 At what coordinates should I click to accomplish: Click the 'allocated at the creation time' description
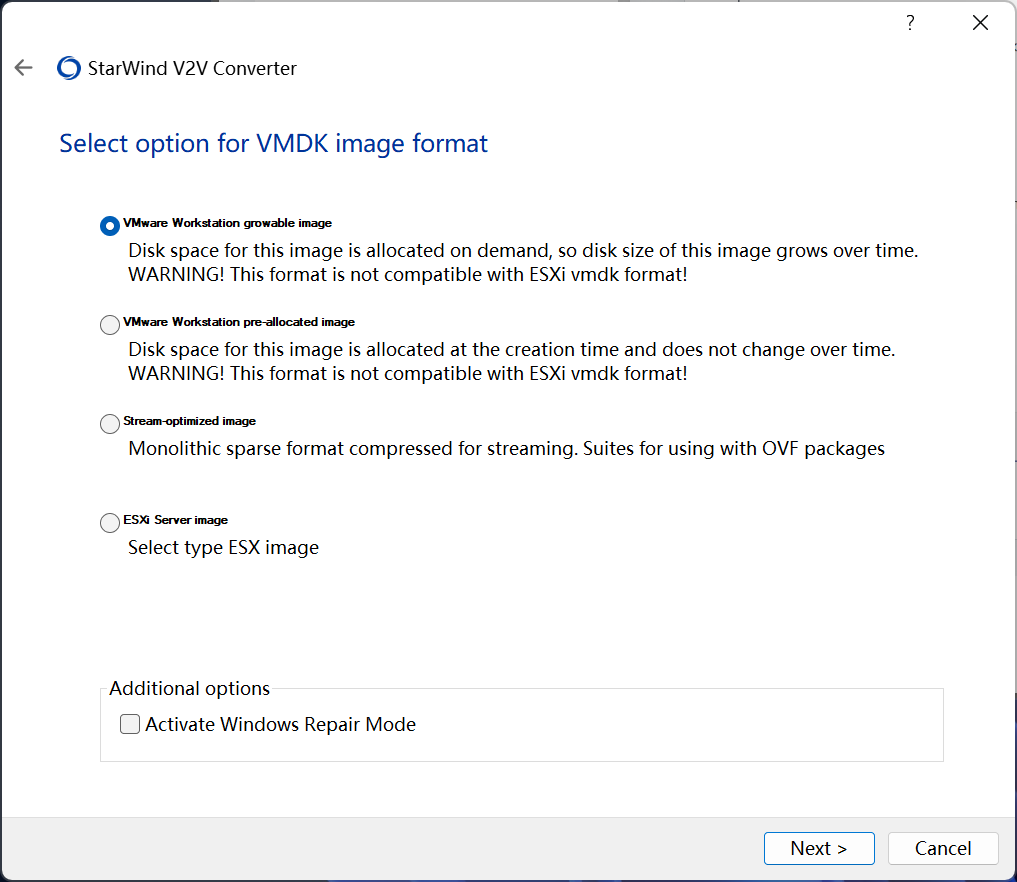(x=511, y=350)
